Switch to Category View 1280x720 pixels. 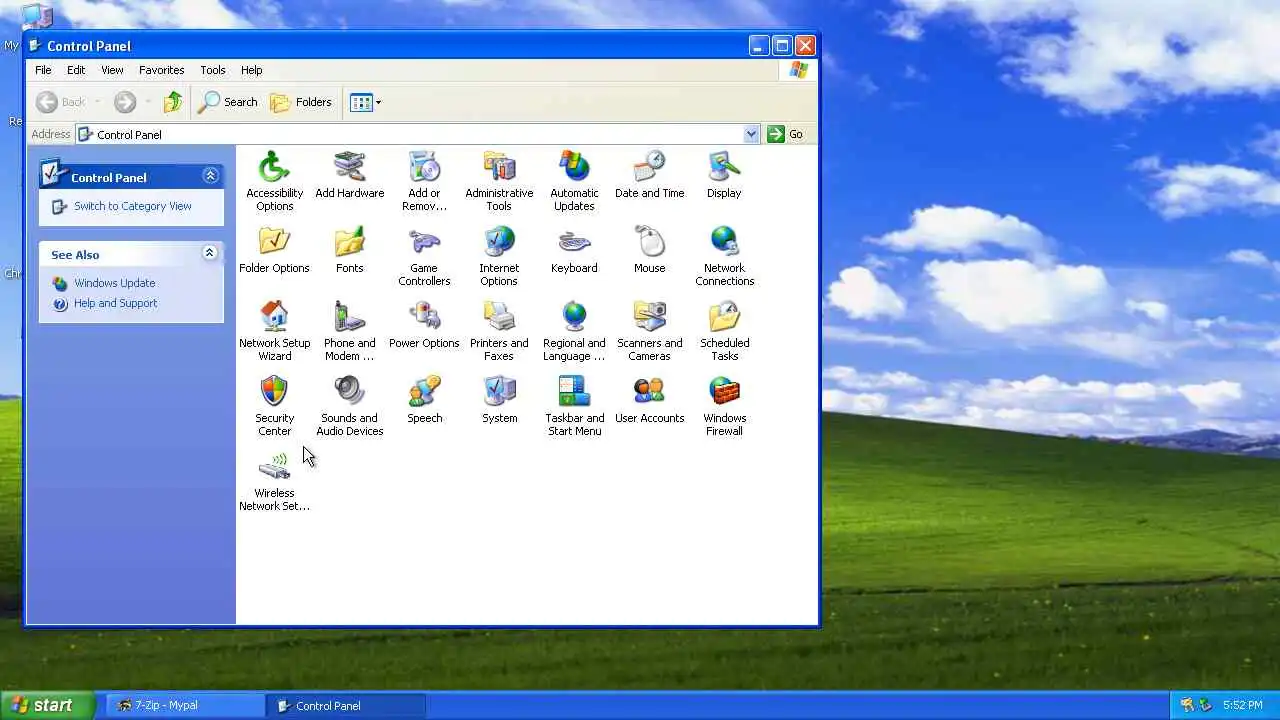132,206
